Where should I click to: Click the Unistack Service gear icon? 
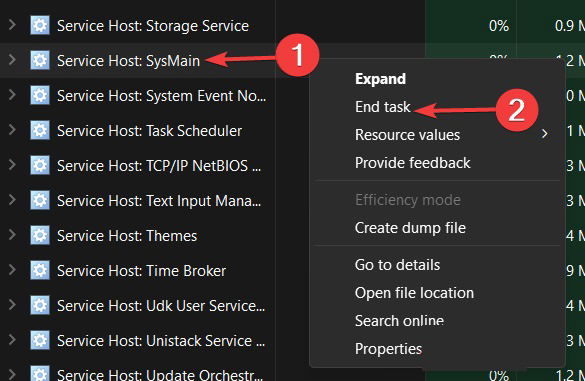click(40, 340)
